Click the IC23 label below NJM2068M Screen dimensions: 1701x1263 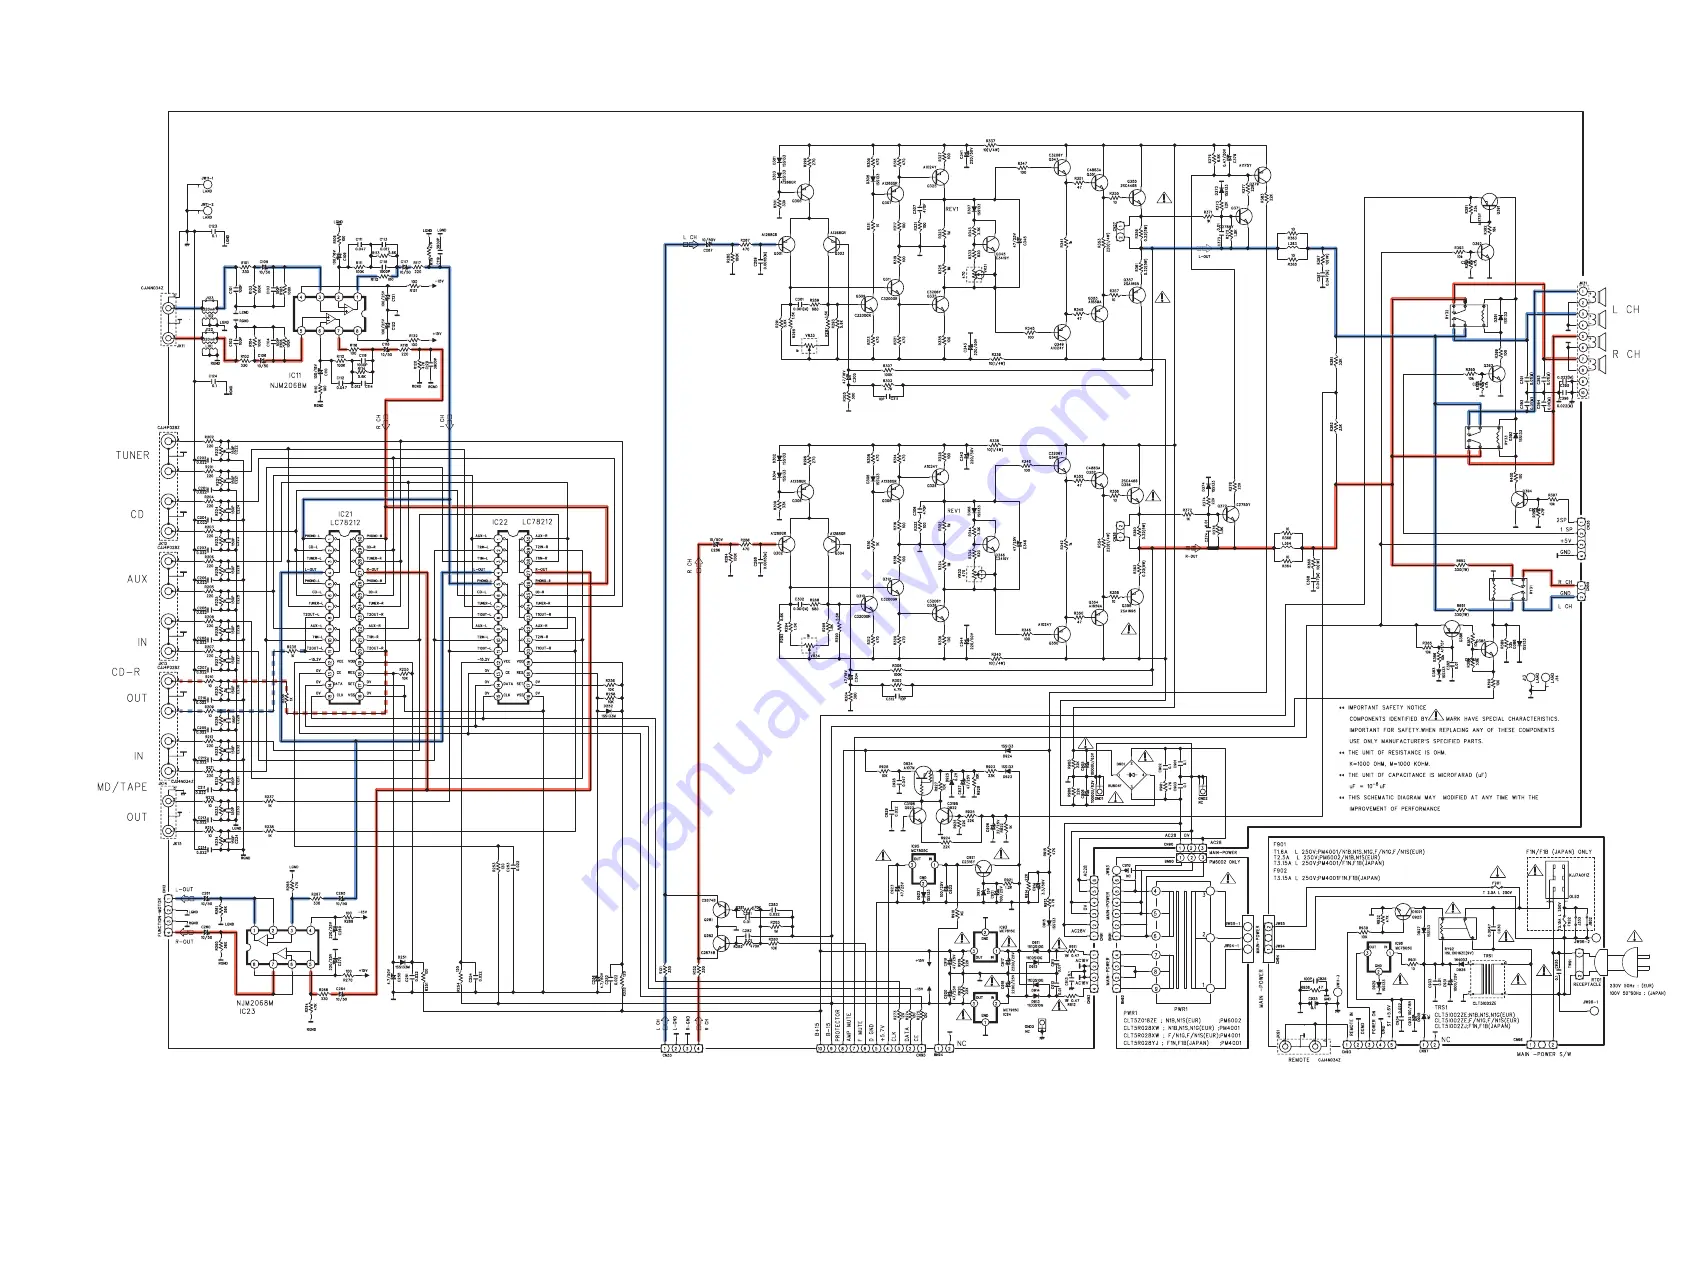pos(247,1011)
